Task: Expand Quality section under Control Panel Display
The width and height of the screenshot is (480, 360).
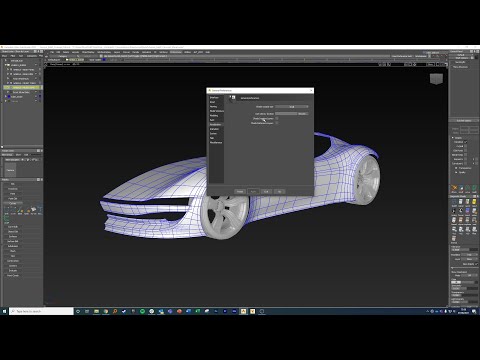Action: (456, 172)
